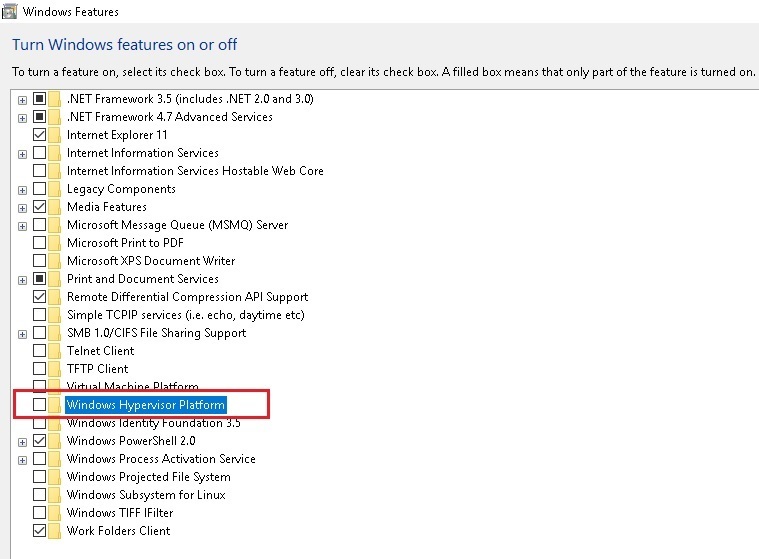Uncheck the Media Features checkbox

(x=40, y=207)
